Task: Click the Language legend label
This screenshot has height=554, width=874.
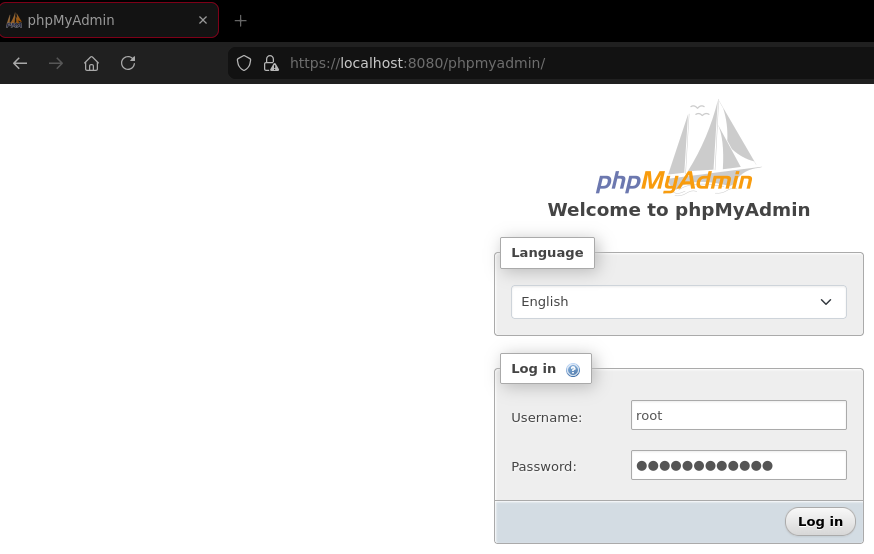Action: [547, 252]
